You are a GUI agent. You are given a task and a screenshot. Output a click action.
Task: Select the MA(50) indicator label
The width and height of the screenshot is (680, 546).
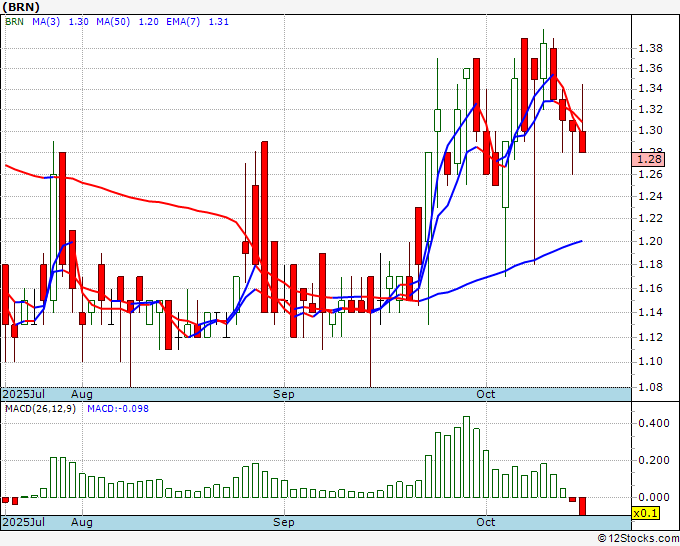113,22
